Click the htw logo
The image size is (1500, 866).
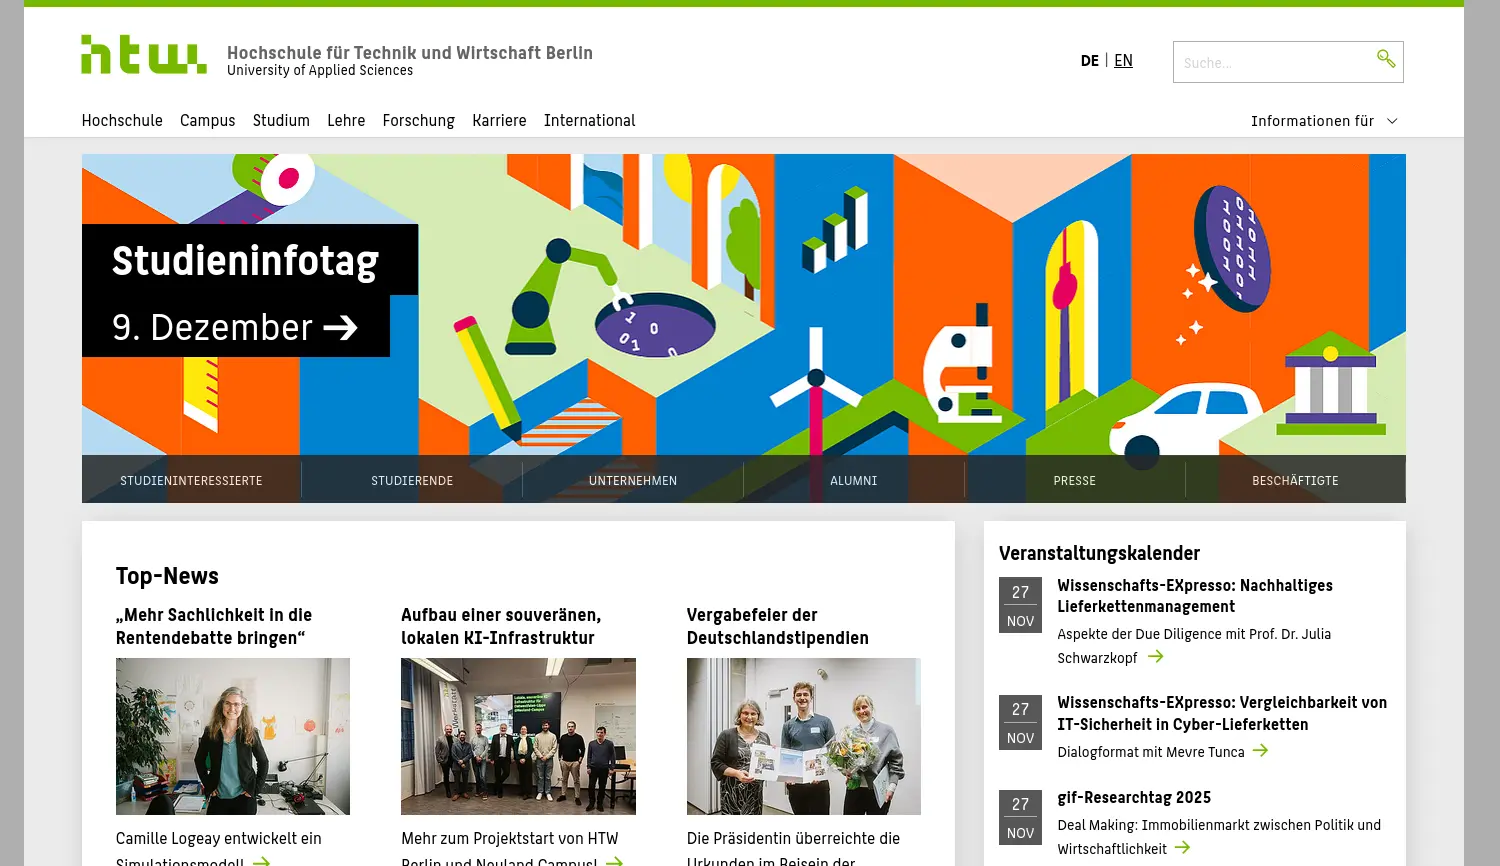(143, 54)
